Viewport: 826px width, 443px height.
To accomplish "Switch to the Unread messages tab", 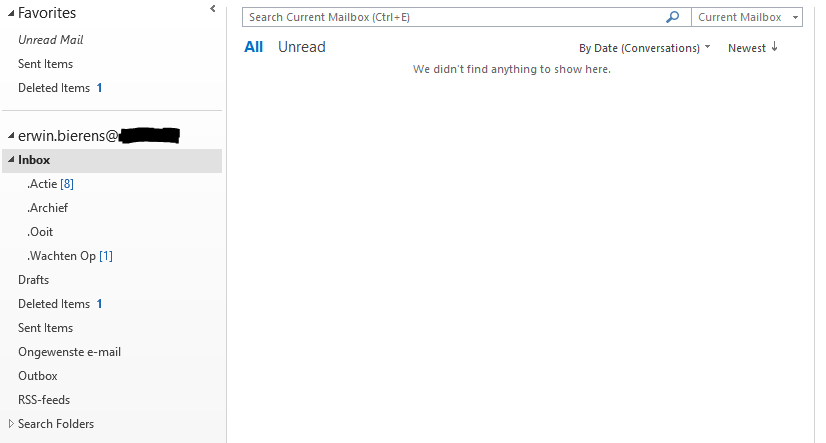I will point(301,47).
